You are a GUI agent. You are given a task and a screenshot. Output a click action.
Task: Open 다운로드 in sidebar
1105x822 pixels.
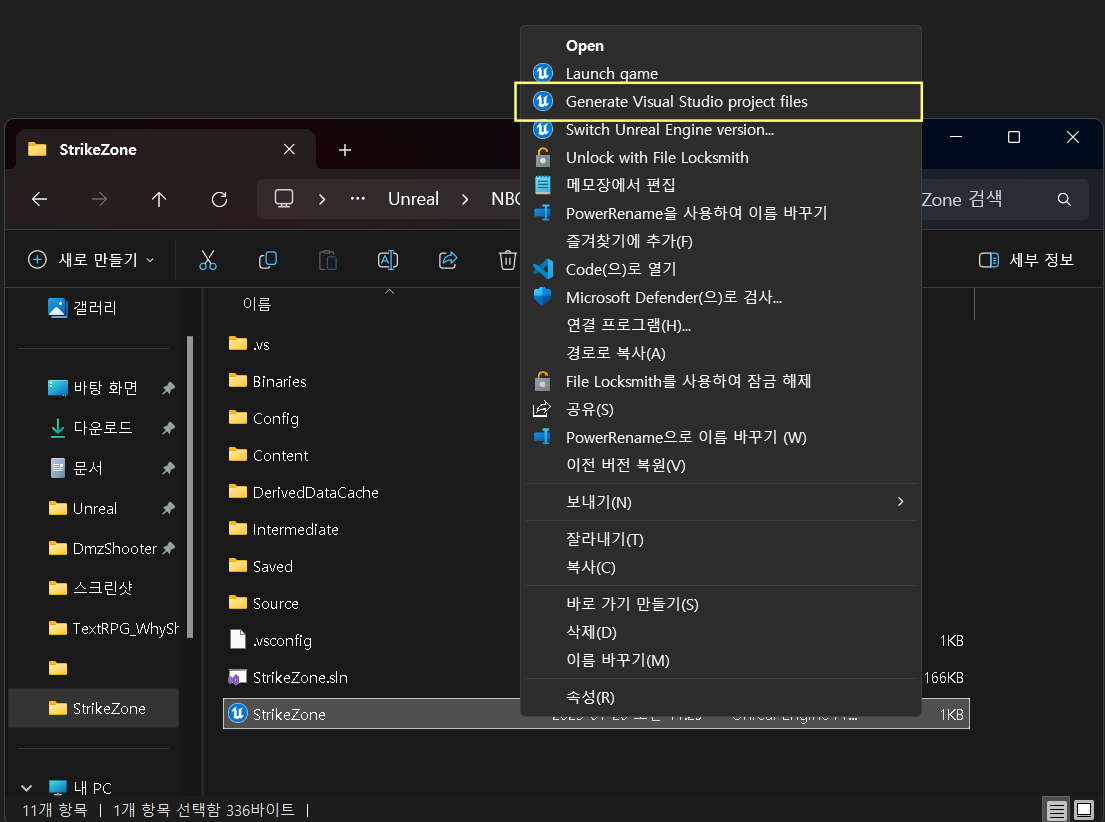pos(103,428)
